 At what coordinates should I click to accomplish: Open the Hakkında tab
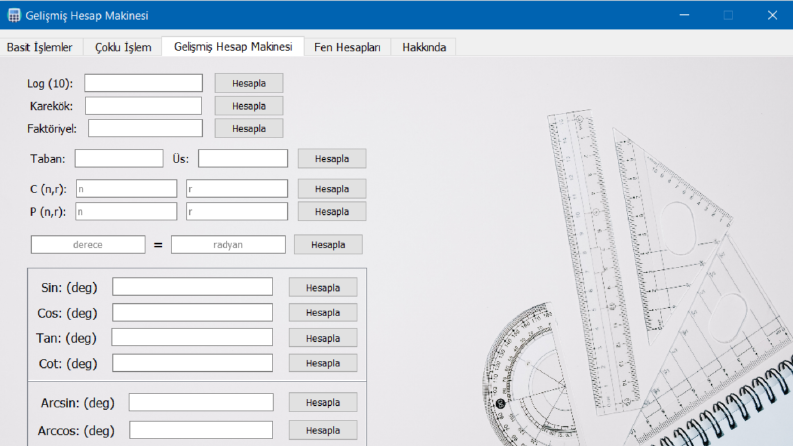coord(424,47)
